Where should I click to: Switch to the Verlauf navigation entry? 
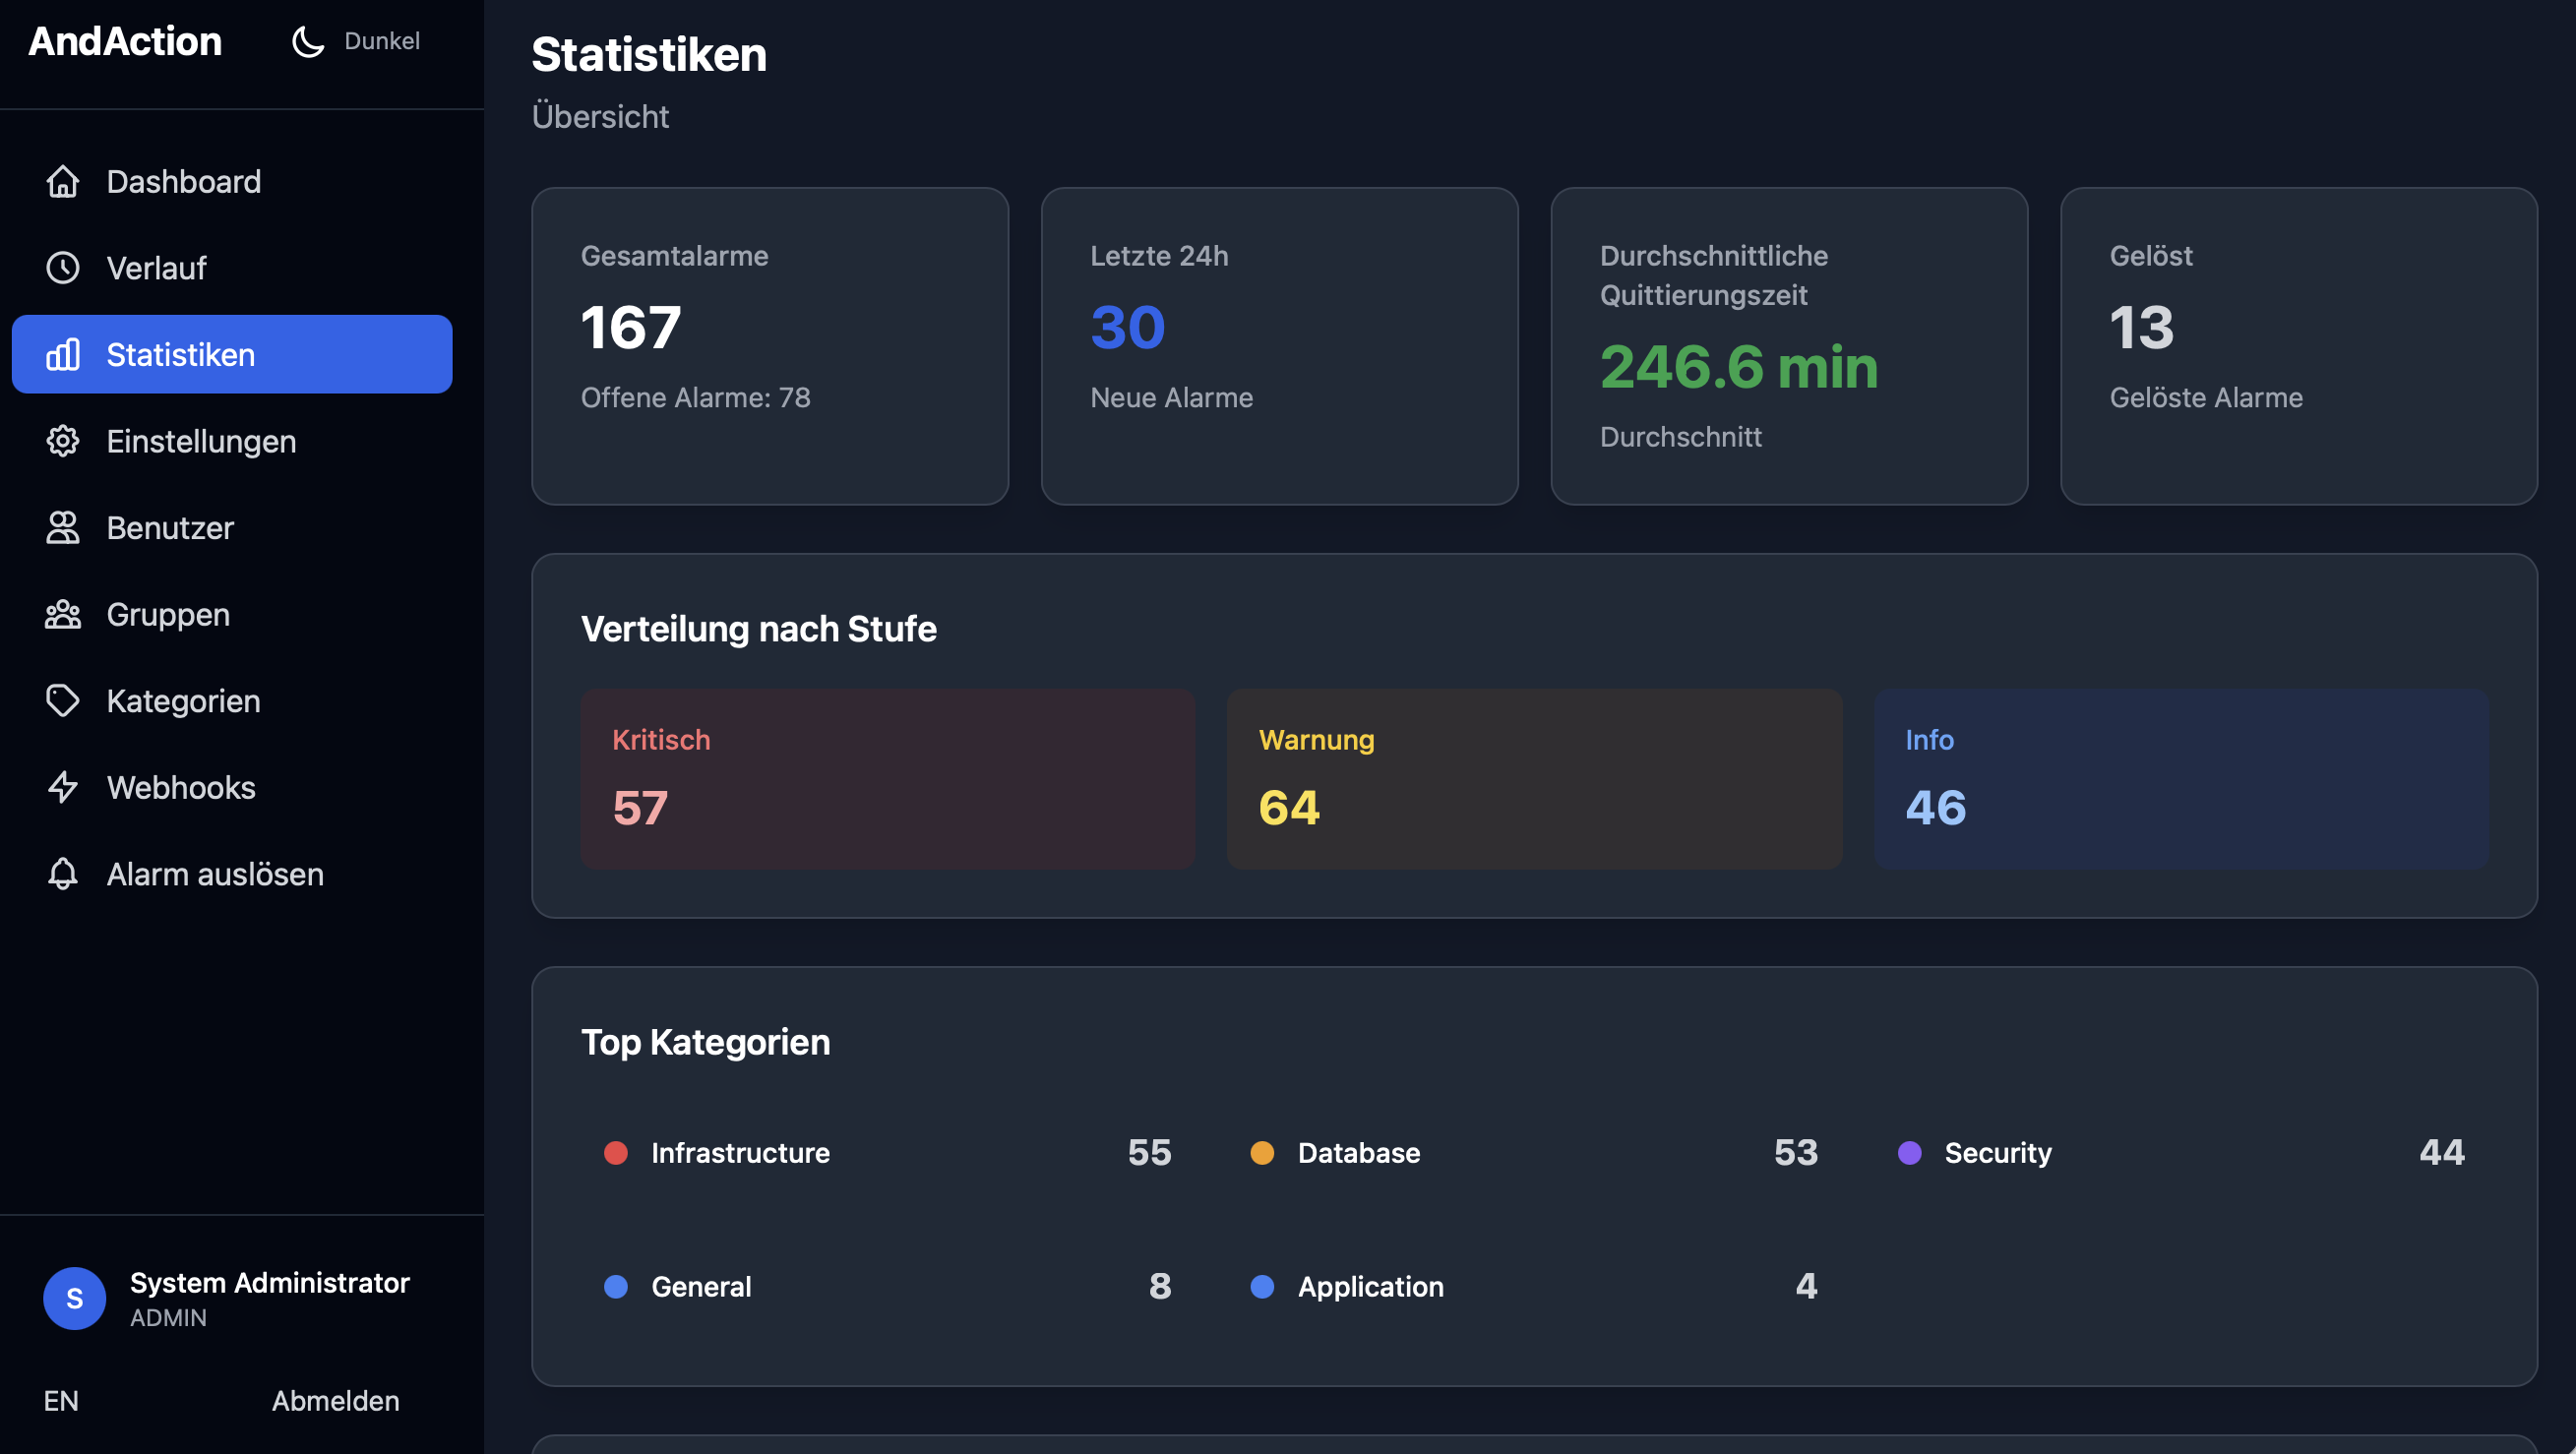(x=156, y=268)
